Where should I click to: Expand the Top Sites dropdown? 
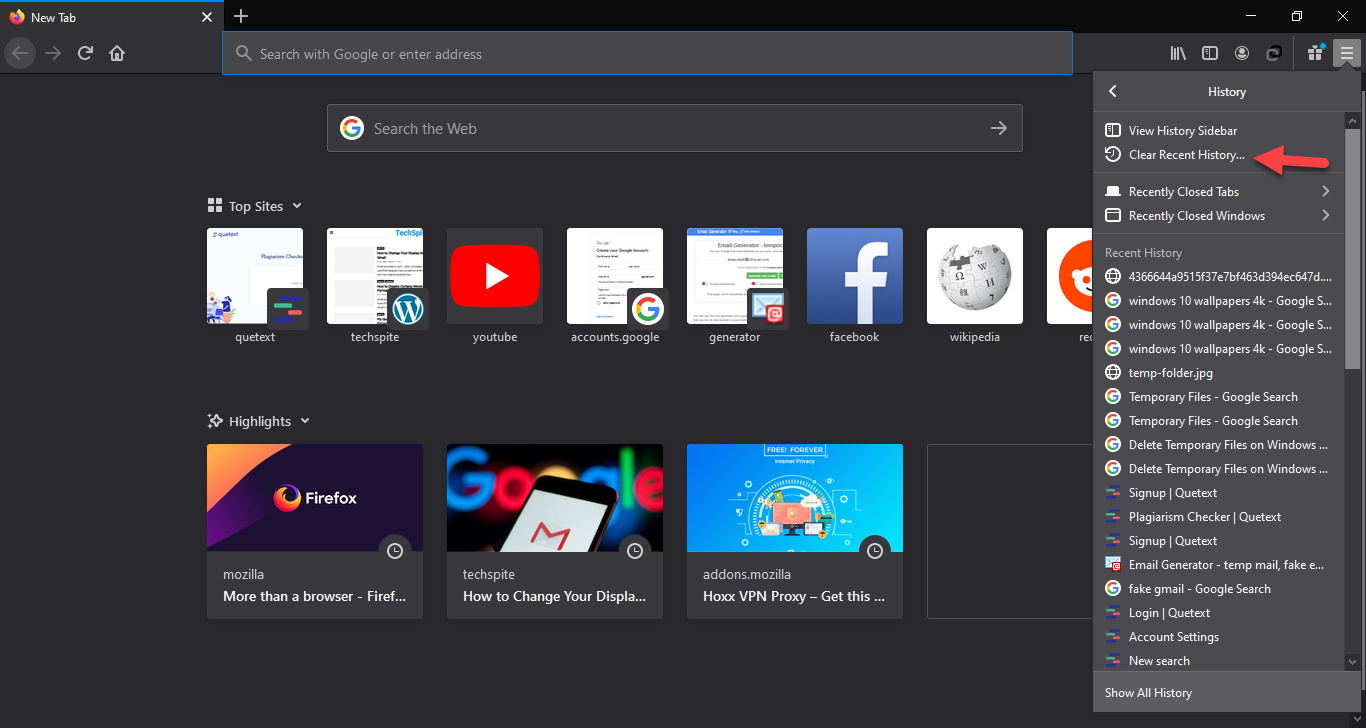297,206
